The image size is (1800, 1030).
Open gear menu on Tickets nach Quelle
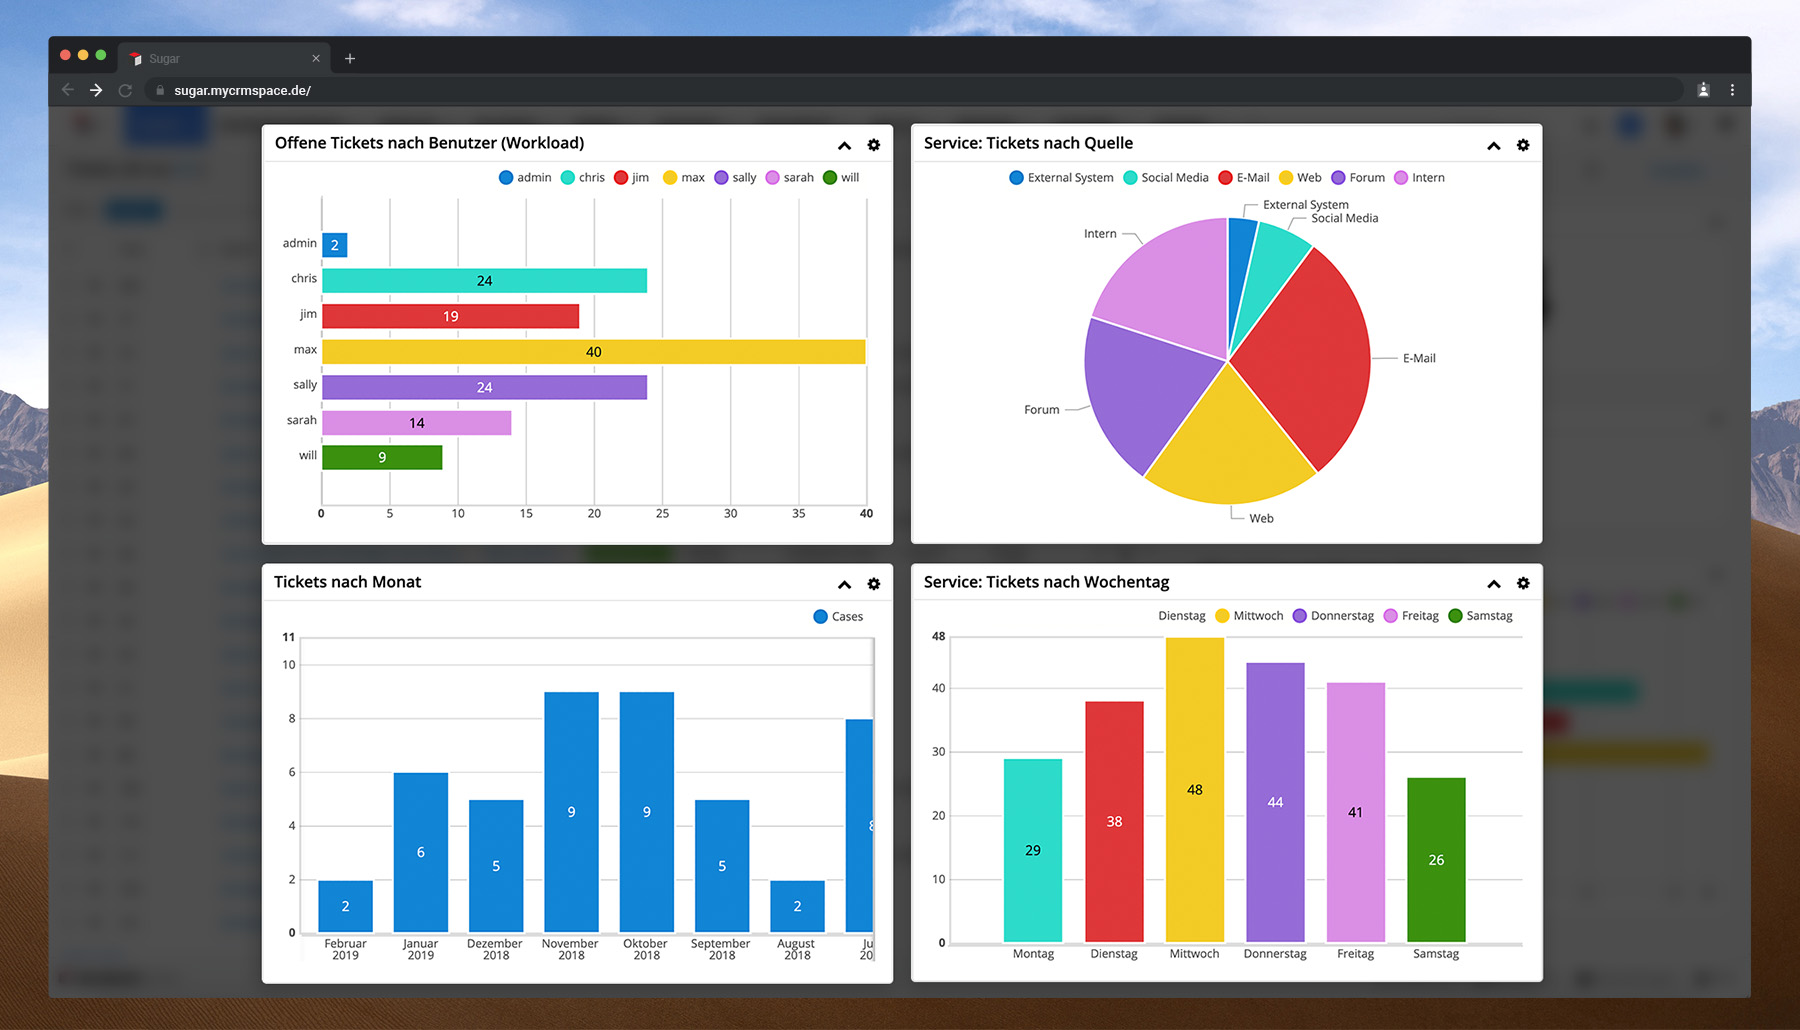click(1522, 145)
